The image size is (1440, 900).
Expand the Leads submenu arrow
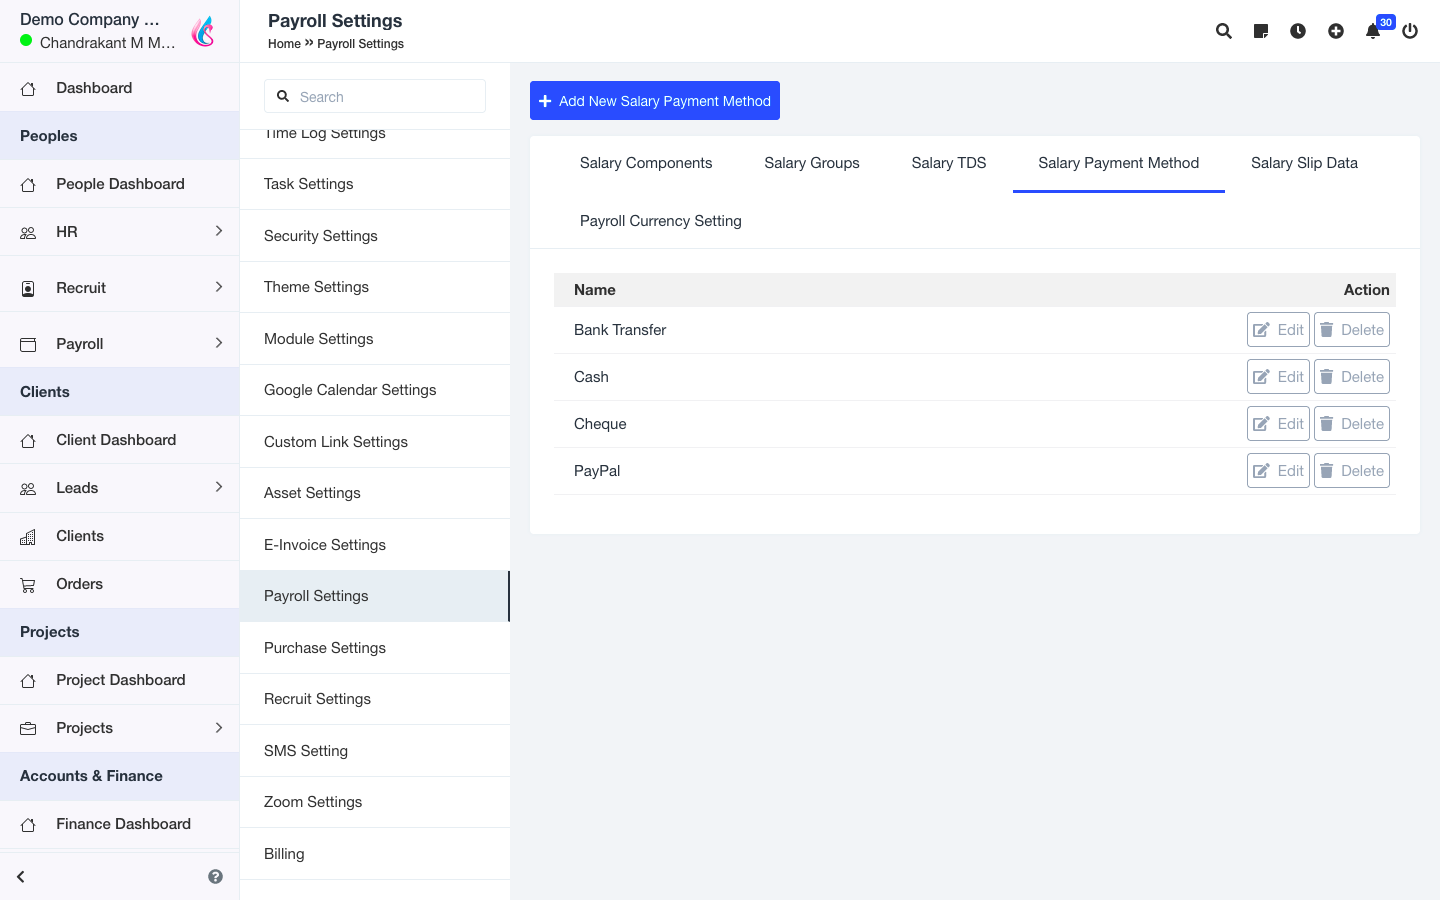218,487
